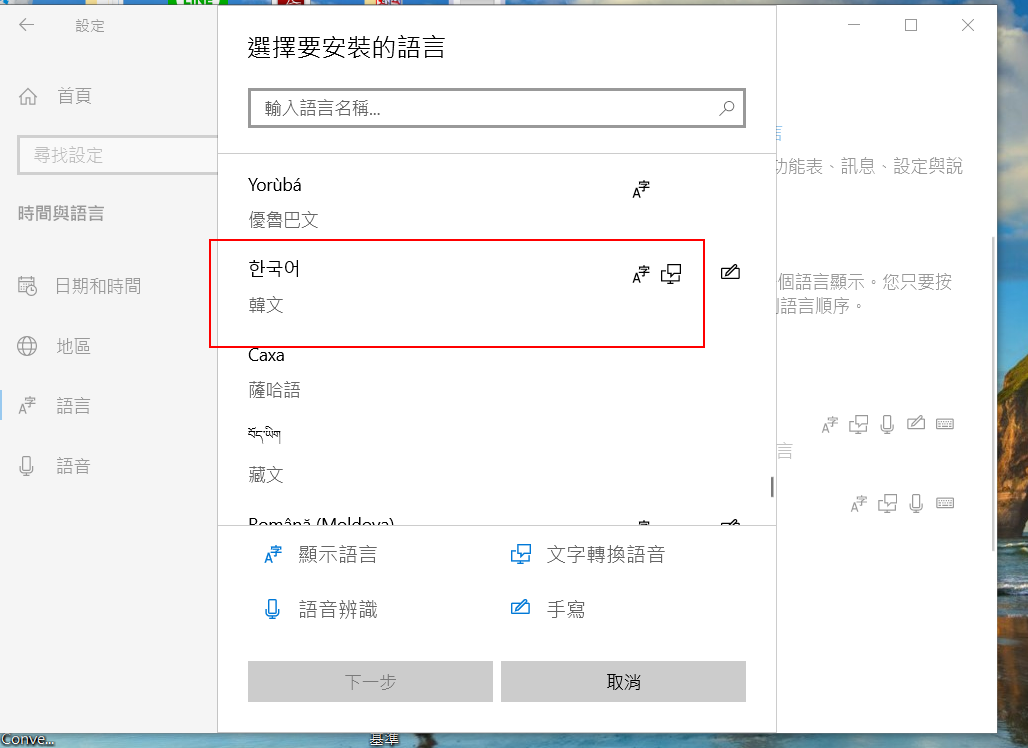This screenshot has height=748, width=1028.
Task: Click Yorùbá display language icon
Action: [641, 190]
